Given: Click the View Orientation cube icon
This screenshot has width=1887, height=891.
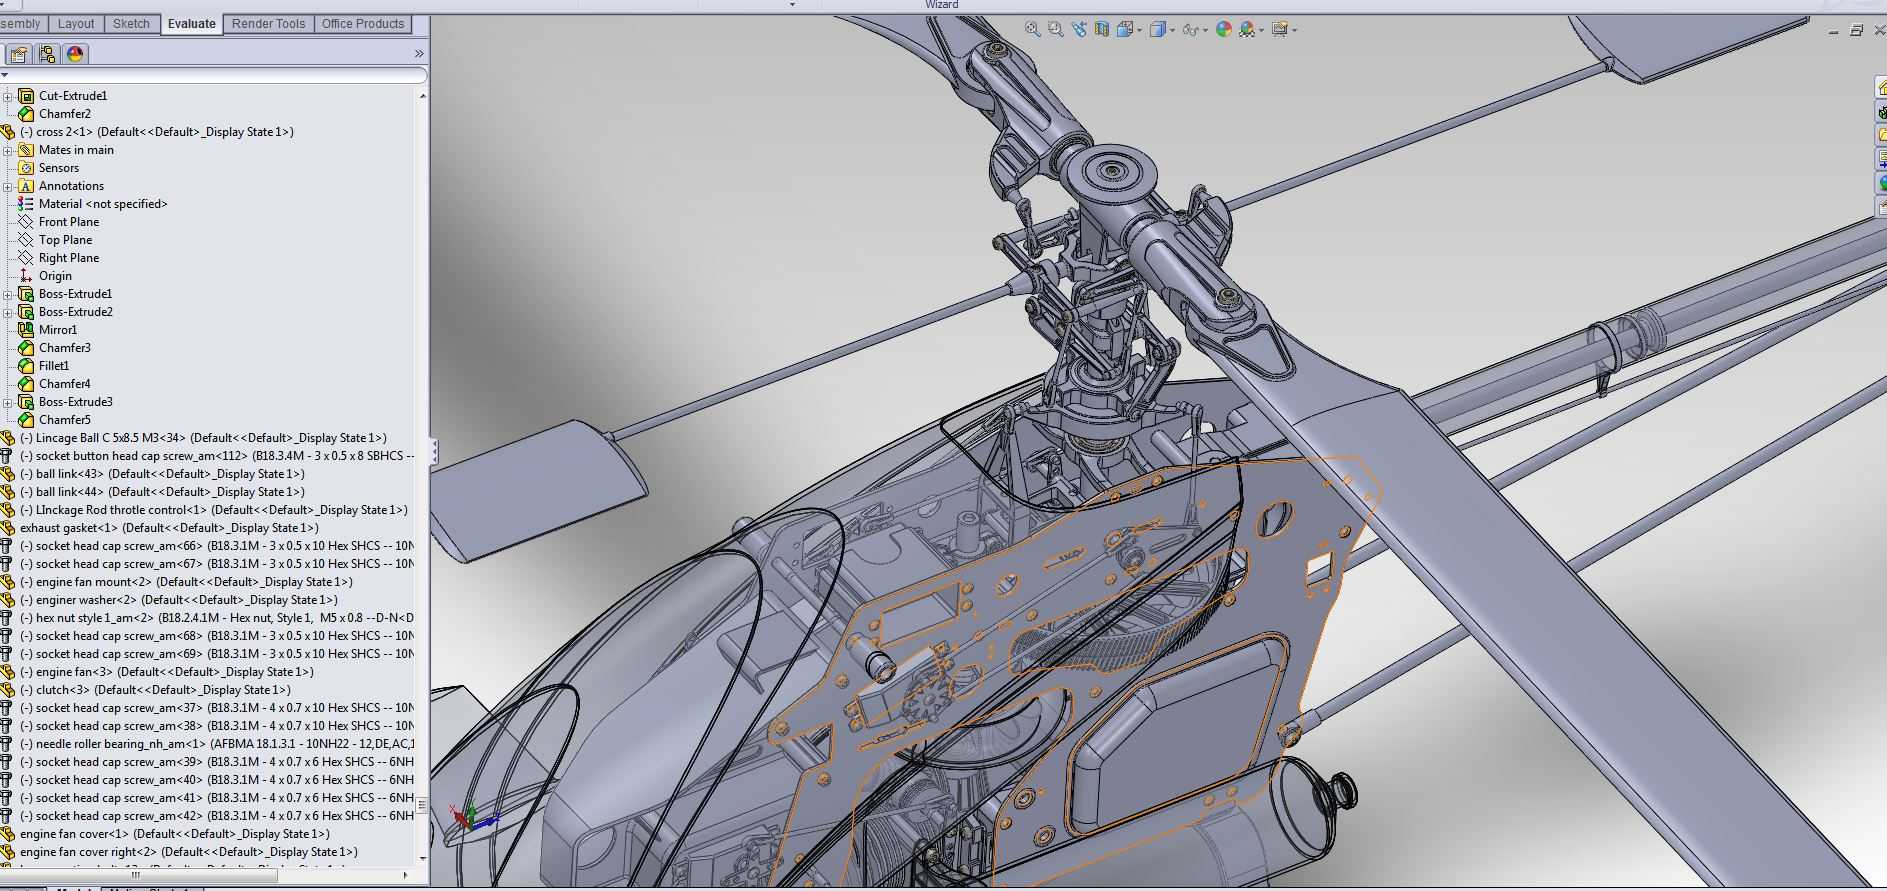Looking at the screenshot, I should [x=1125, y=30].
